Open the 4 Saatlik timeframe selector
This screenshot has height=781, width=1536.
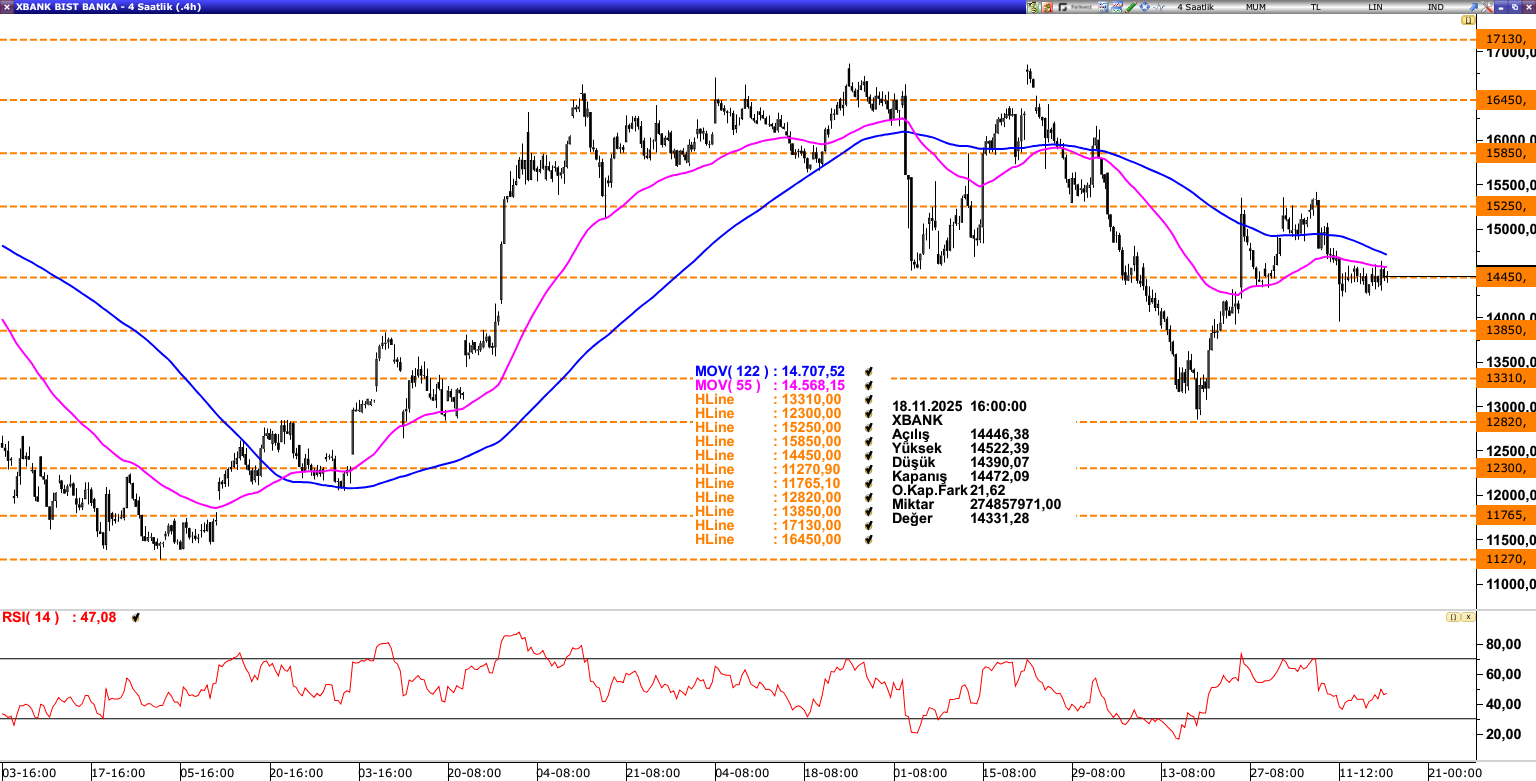coord(1195,6)
